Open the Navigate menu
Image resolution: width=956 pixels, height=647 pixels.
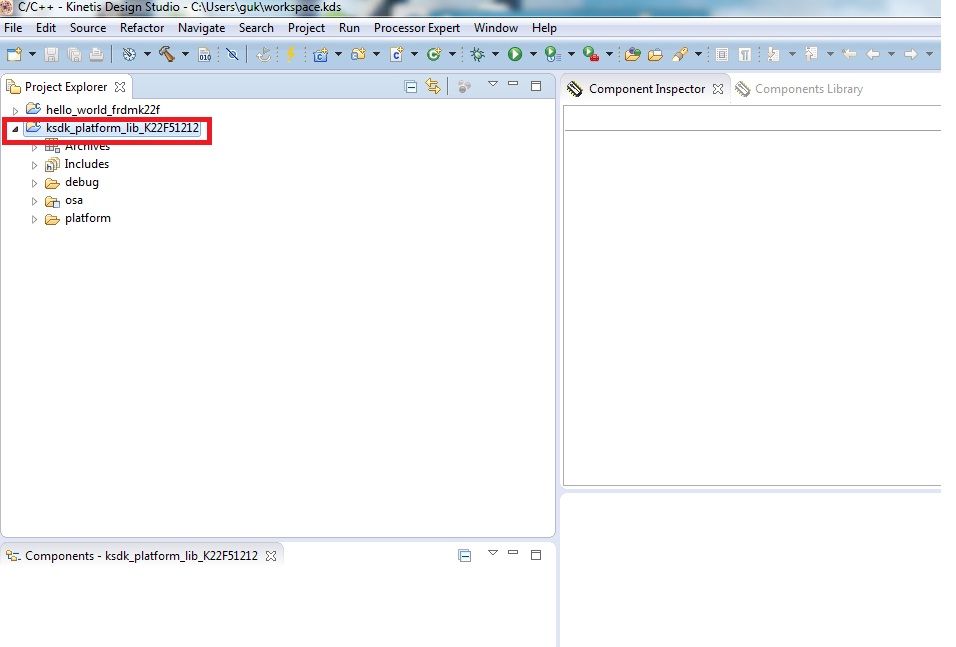tap(201, 28)
